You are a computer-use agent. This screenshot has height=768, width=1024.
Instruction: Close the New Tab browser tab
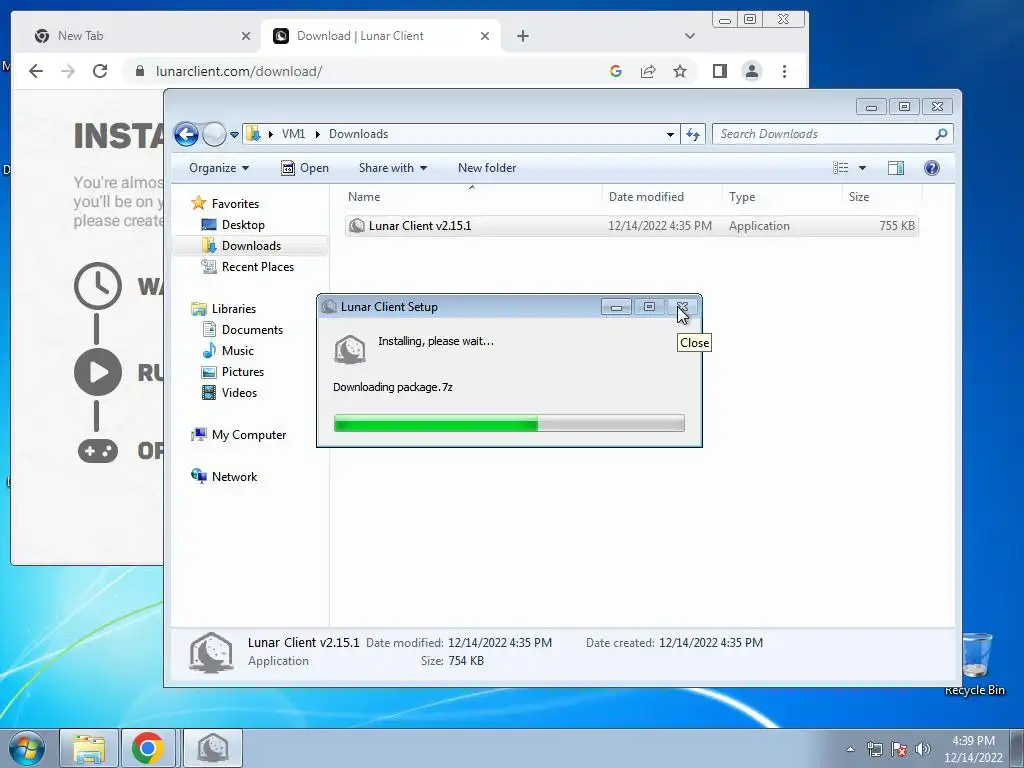(246, 37)
